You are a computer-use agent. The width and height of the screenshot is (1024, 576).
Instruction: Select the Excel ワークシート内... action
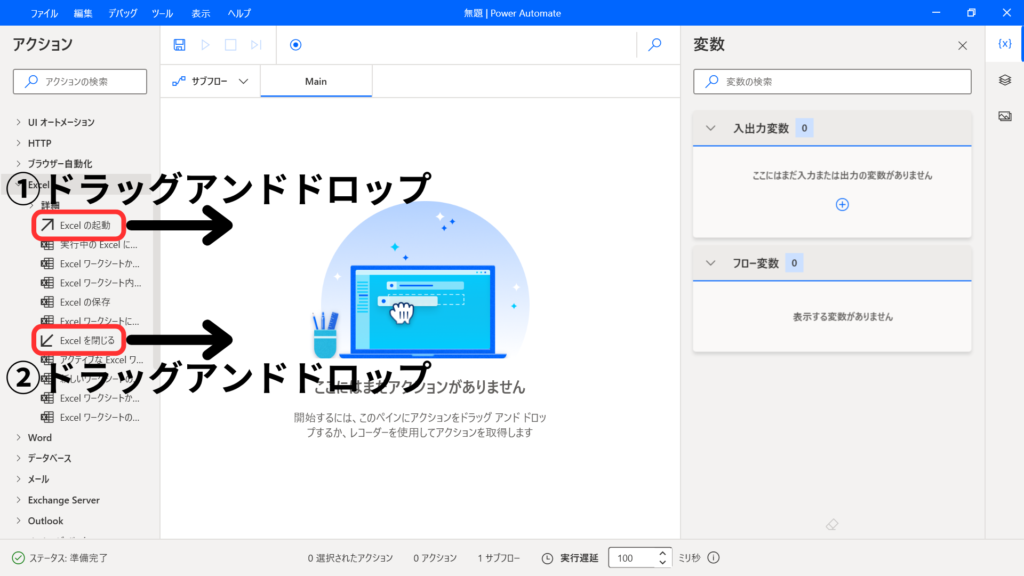[91, 283]
